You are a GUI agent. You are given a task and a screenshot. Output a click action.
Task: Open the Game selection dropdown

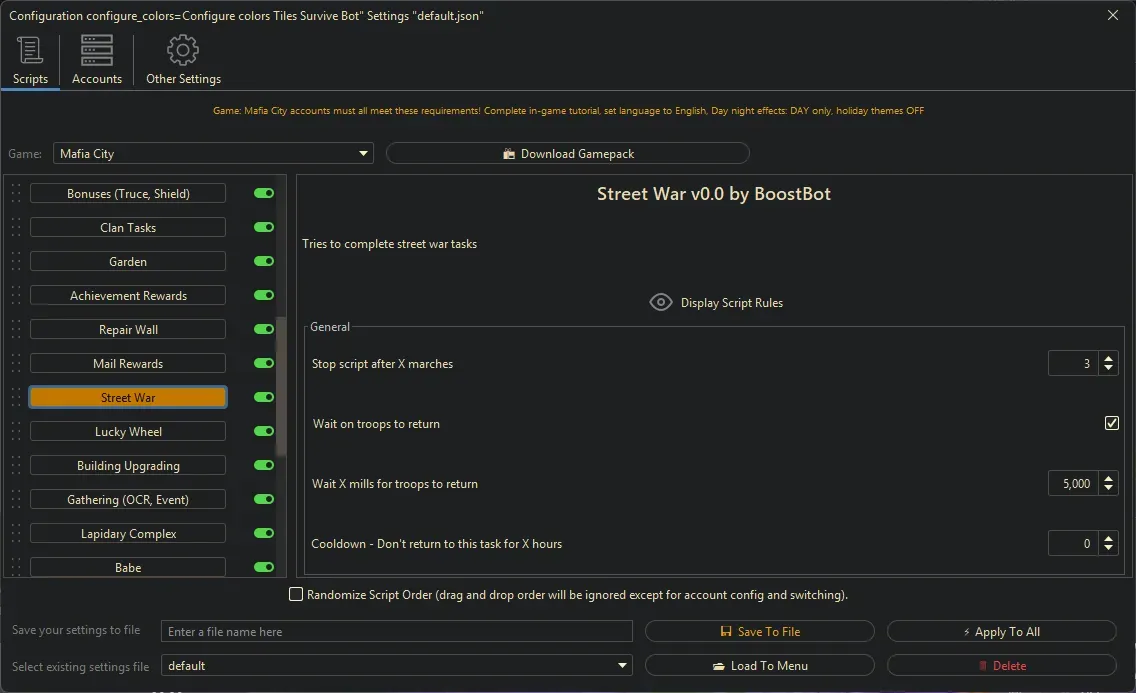click(x=213, y=154)
